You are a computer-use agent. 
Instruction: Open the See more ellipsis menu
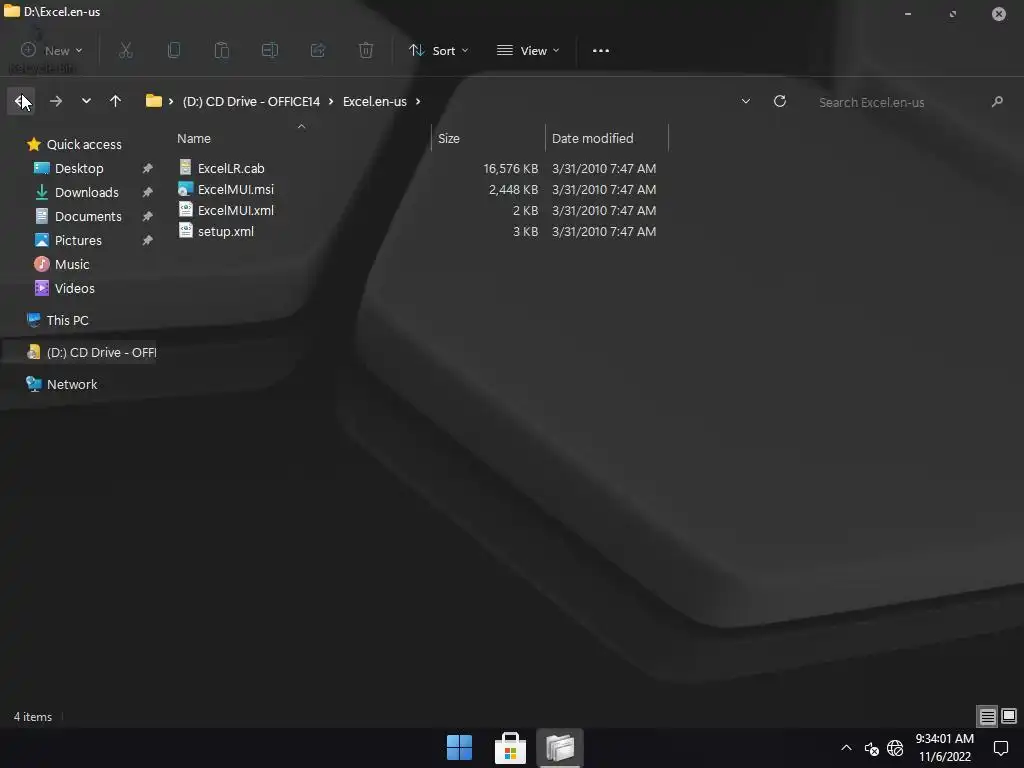pyautogui.click(x=601, y=50)
